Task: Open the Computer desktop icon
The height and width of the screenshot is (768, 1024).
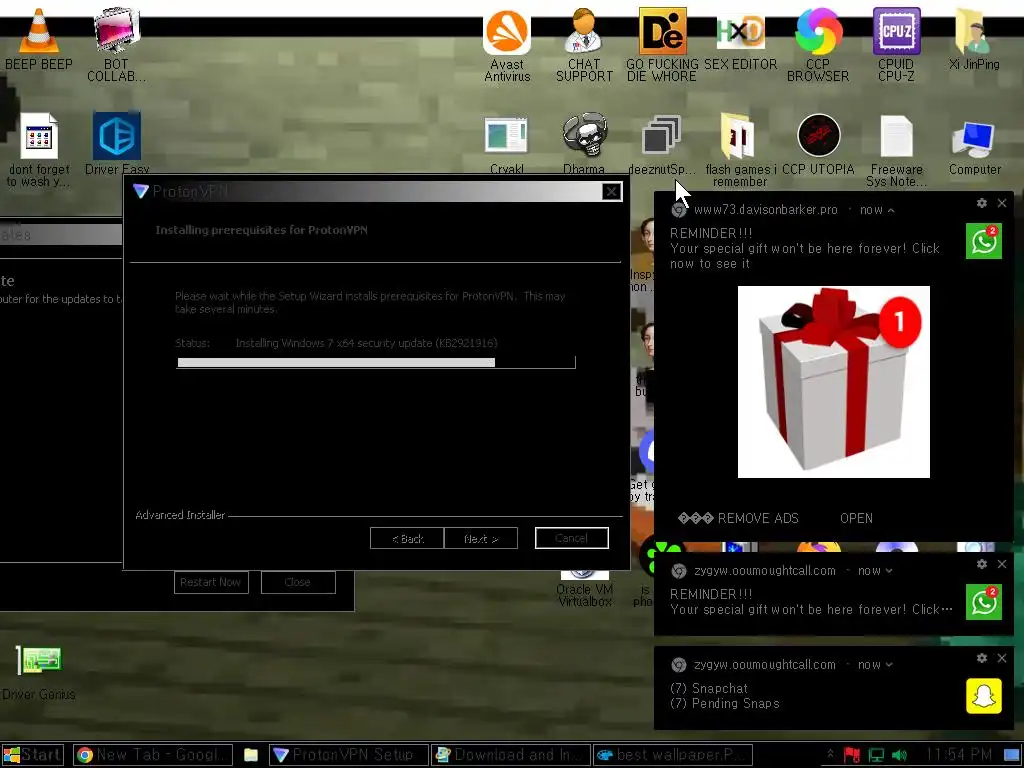Action: tap(974, 138)
